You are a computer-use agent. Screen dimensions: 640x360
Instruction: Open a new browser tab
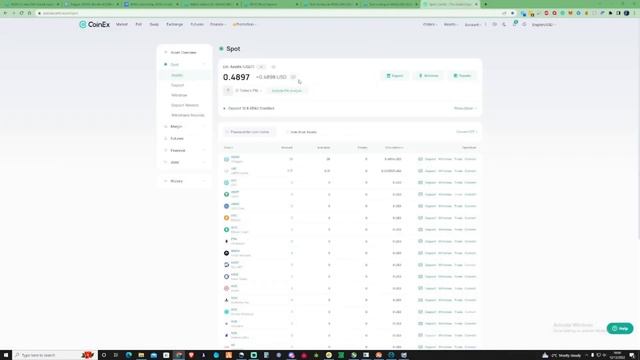[x=485, y=4]
